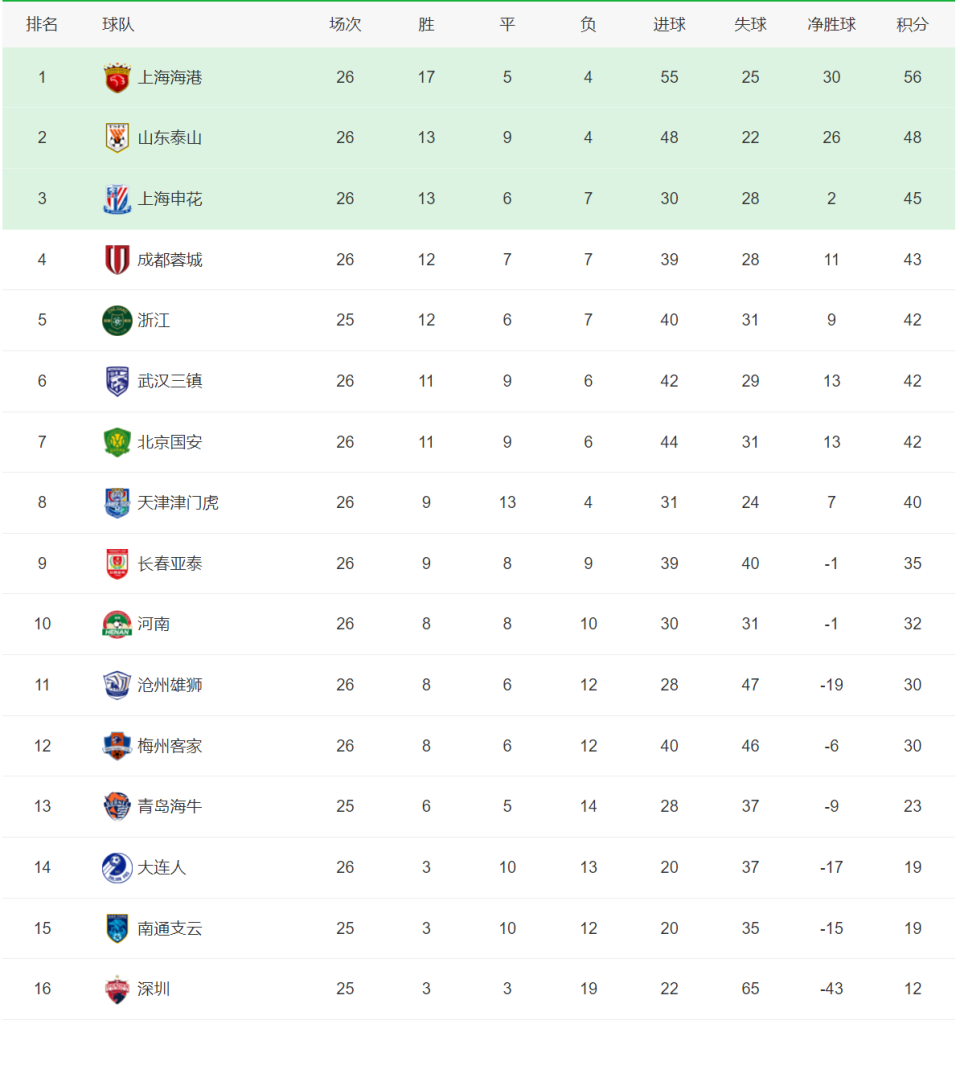This screenshot has width=960, height=1065.
Task: Select the 上海申花 club badge
Action: [x=117, y=199]
